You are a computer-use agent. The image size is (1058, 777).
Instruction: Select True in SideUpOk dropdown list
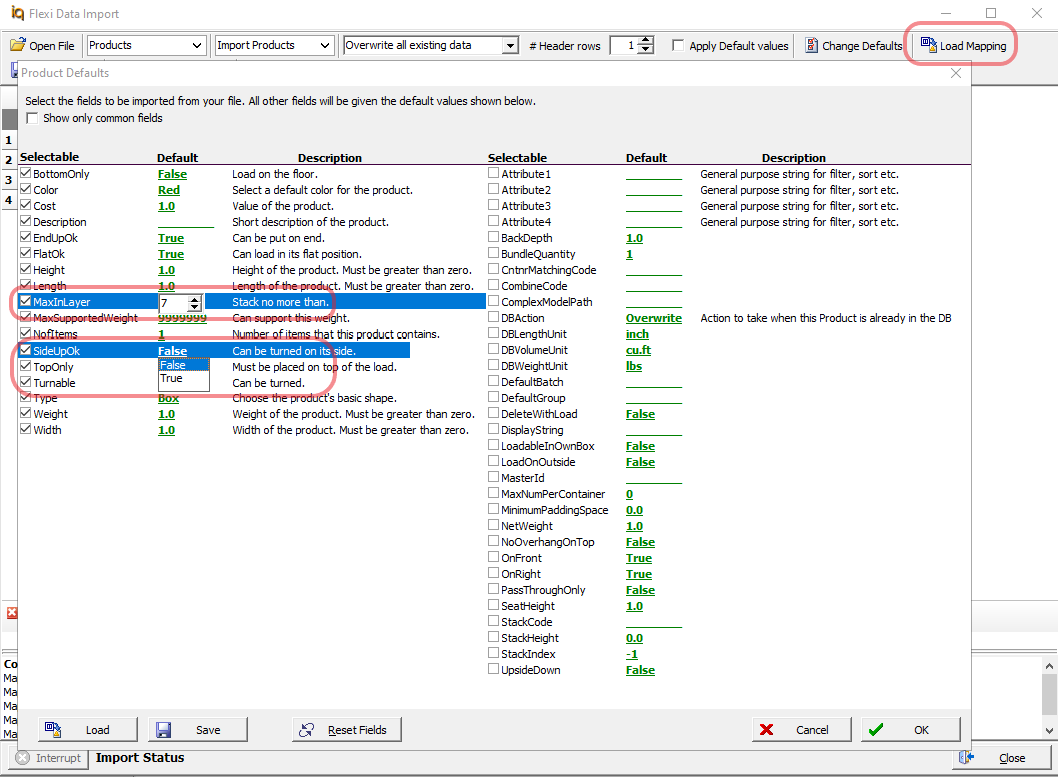coord(184,378)
